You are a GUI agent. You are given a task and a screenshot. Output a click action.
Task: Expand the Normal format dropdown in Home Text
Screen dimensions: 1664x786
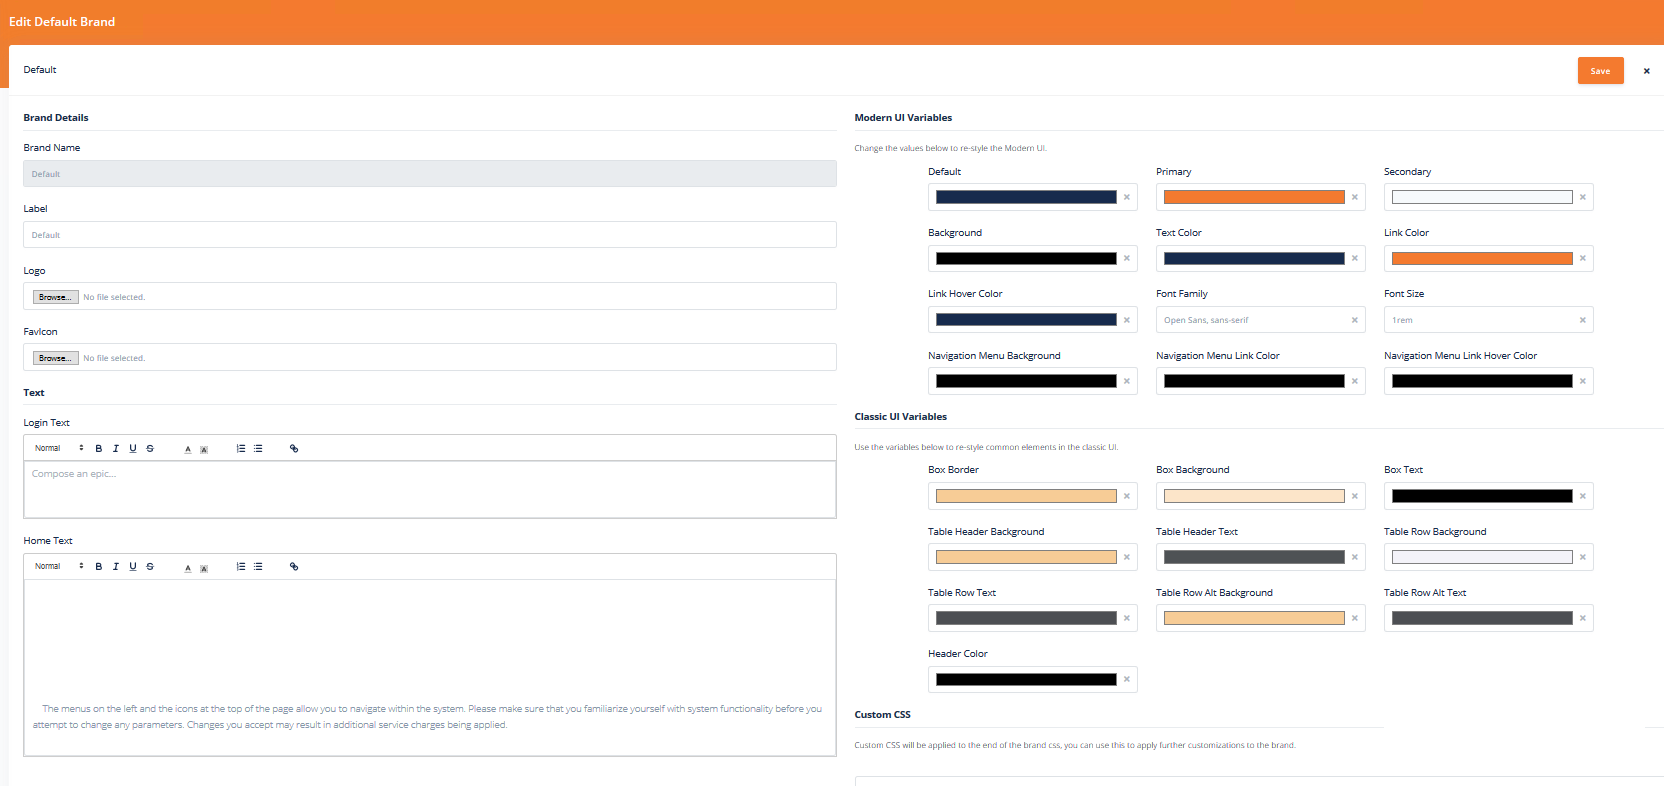(59, 567)
